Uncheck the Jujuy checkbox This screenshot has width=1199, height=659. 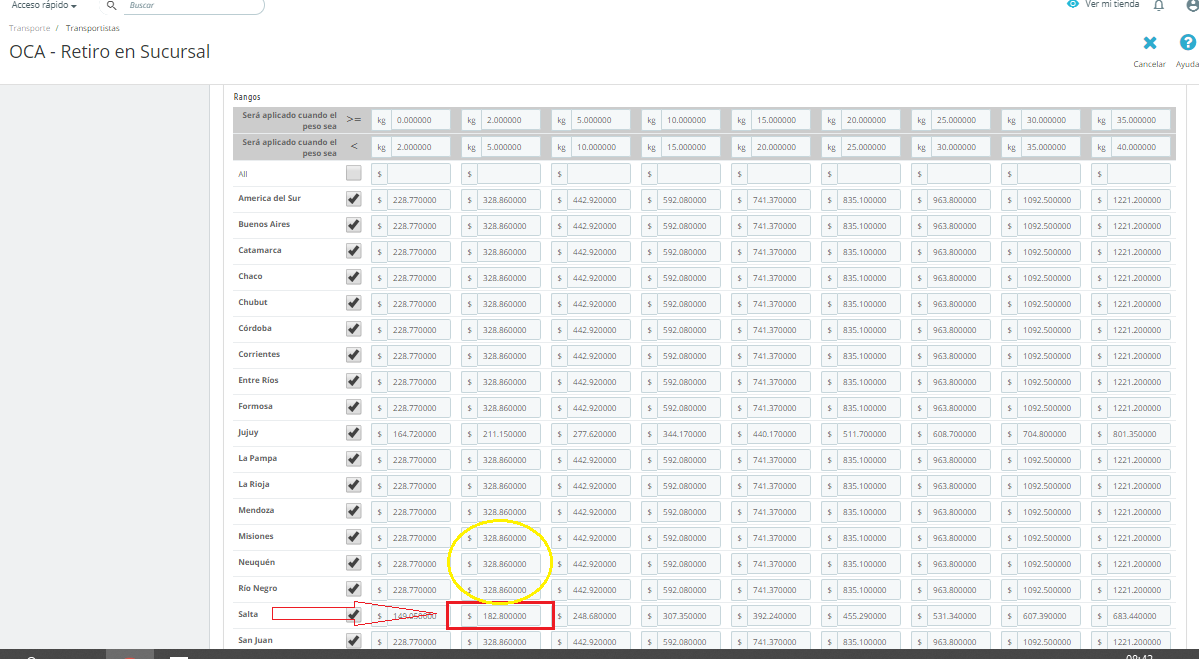[x=353, y=433]
